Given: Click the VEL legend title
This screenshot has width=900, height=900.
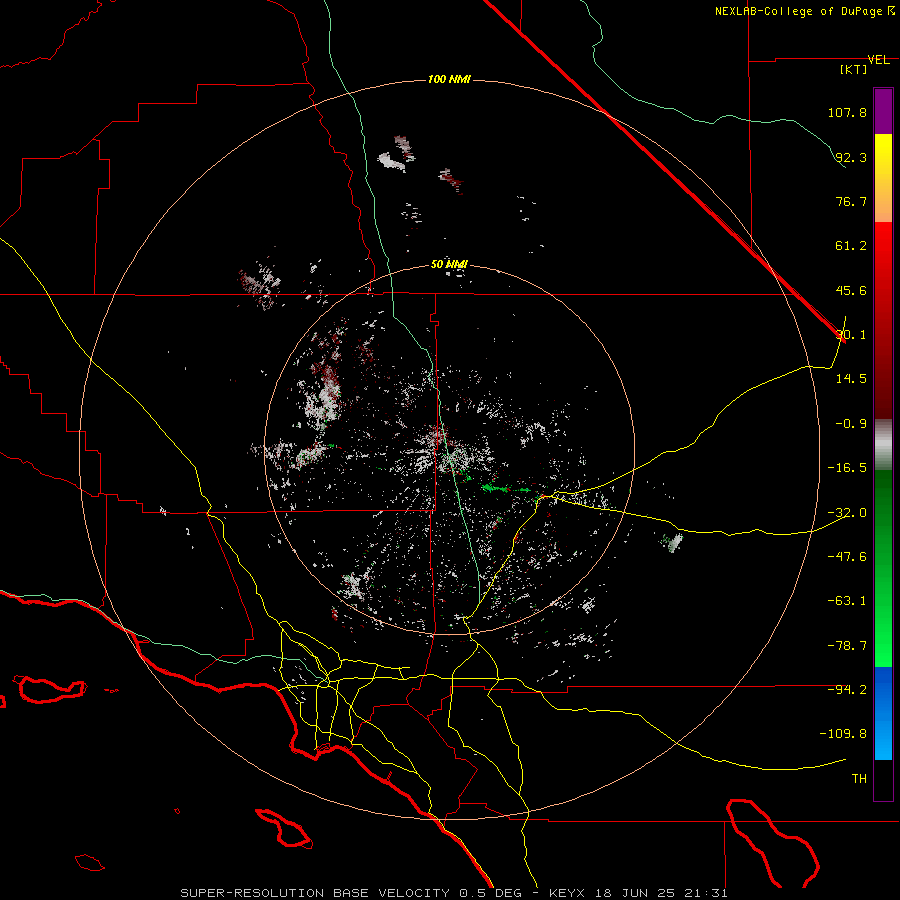Looking at the screenshot, I should tap(878, 60).
